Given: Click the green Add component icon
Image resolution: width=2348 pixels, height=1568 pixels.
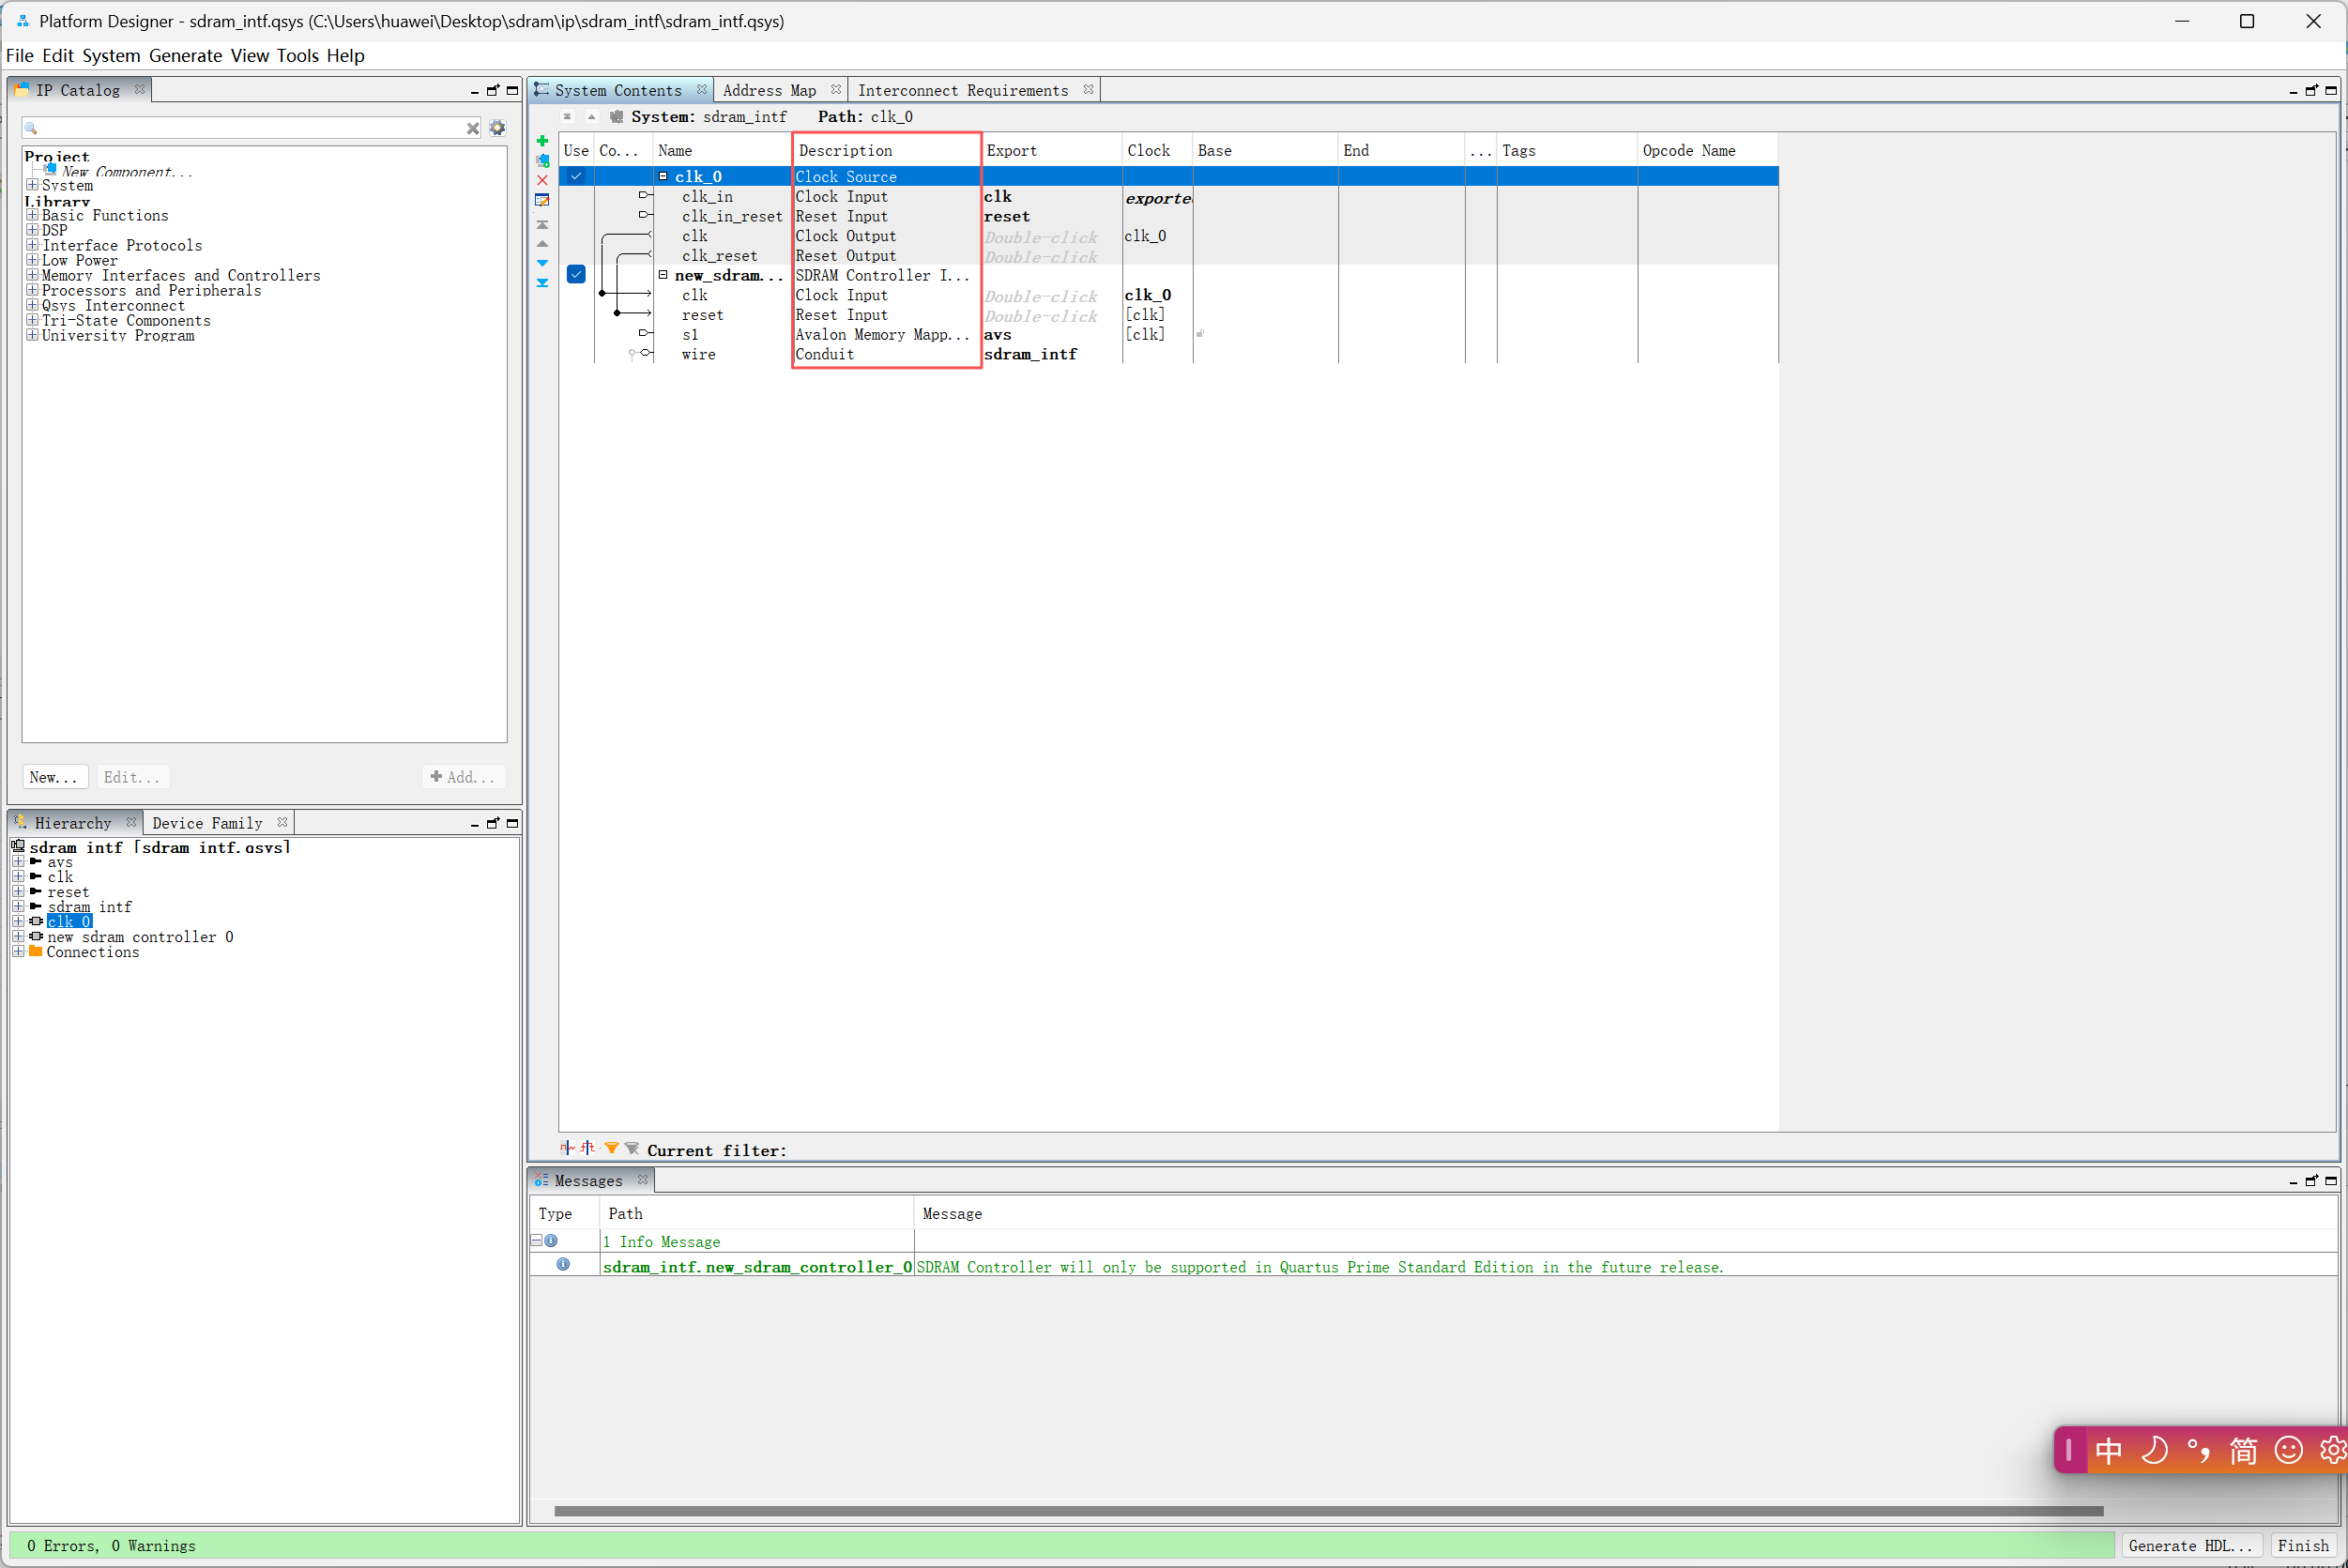Looking at the screenshot, I should click(x=543, y=141).
